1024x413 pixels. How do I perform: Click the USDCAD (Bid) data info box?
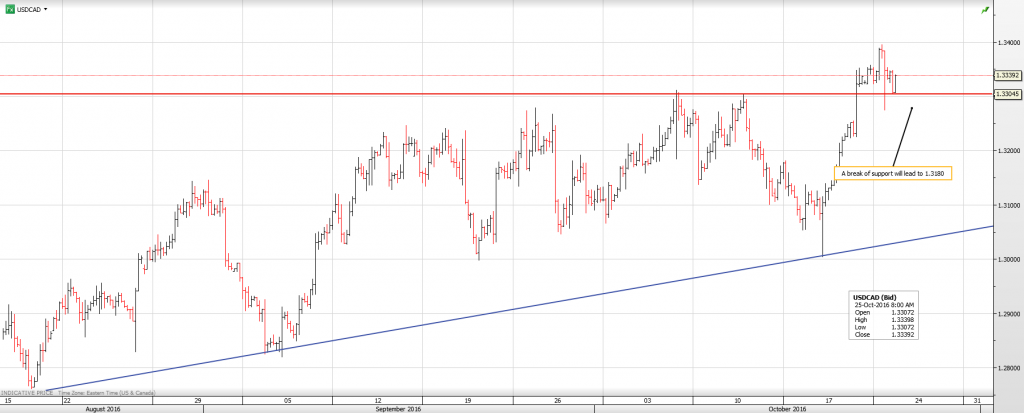pos(885,316)
